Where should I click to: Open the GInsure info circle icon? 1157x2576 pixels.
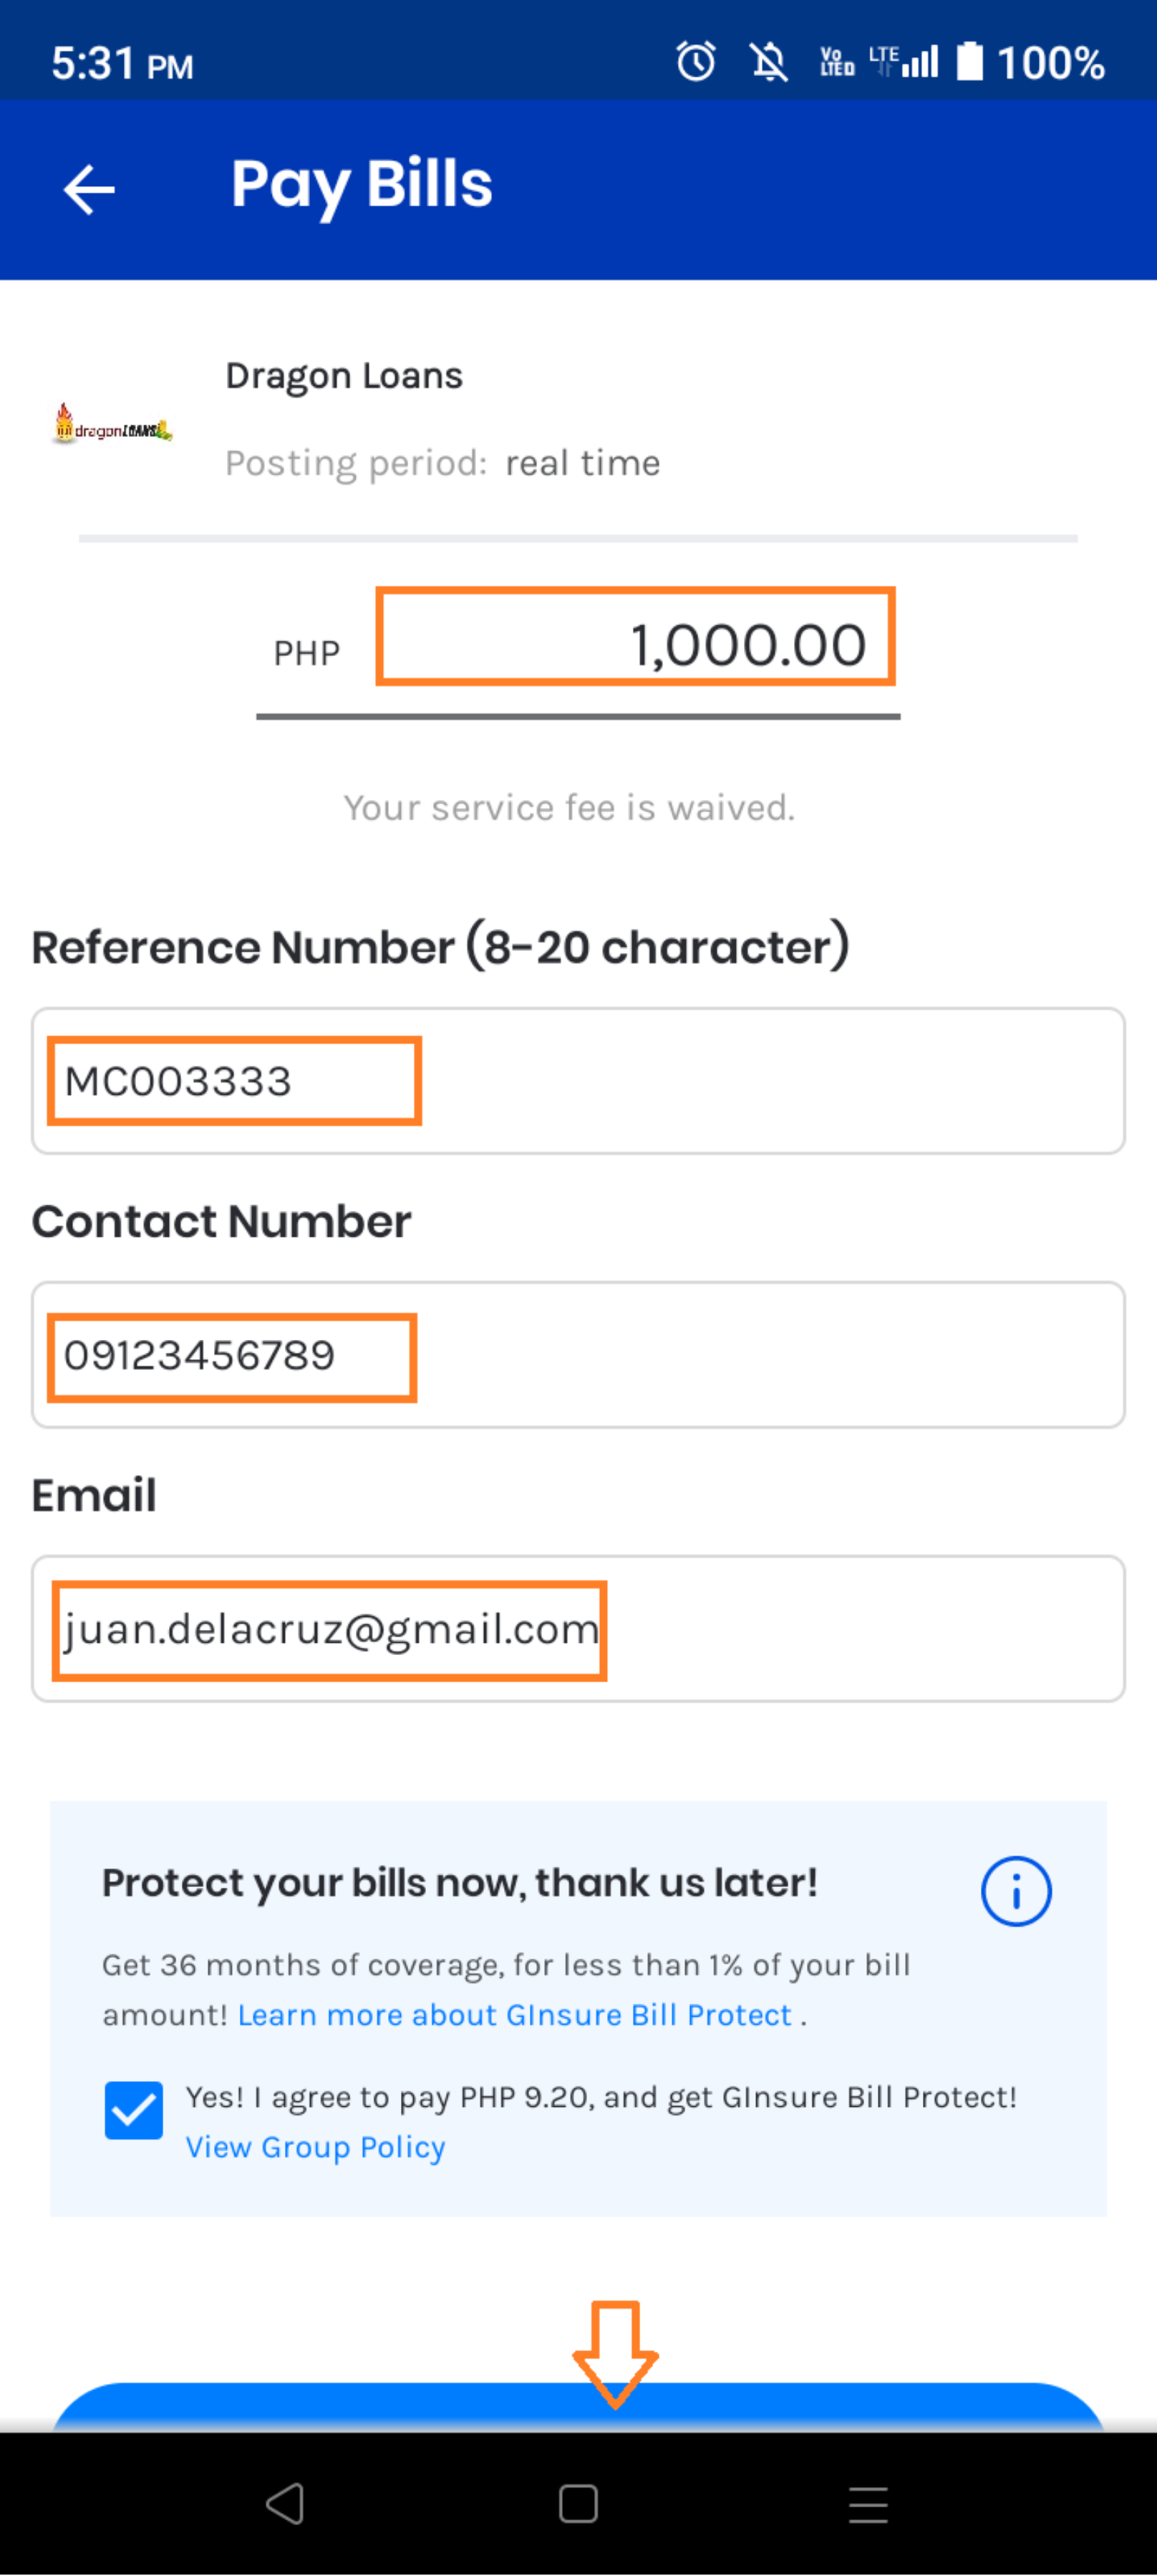[x=1015, y=1891]
